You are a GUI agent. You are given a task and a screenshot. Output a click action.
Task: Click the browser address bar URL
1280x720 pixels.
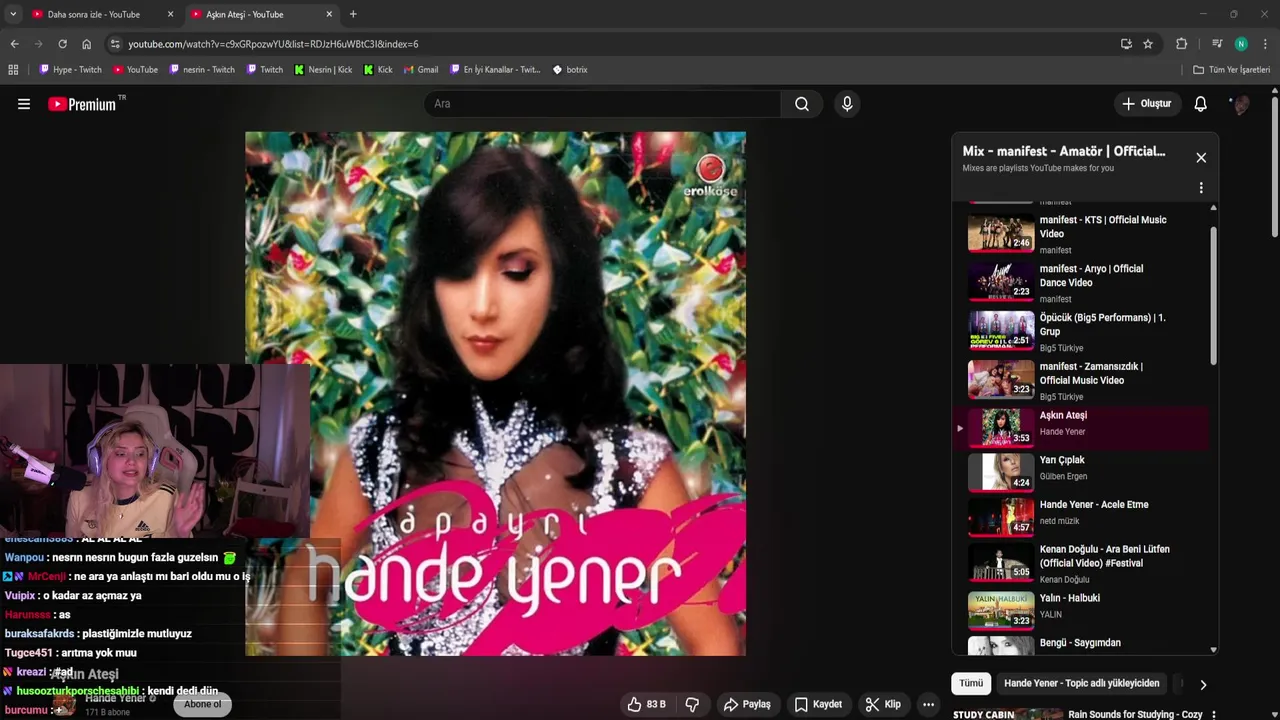[273, 44]
